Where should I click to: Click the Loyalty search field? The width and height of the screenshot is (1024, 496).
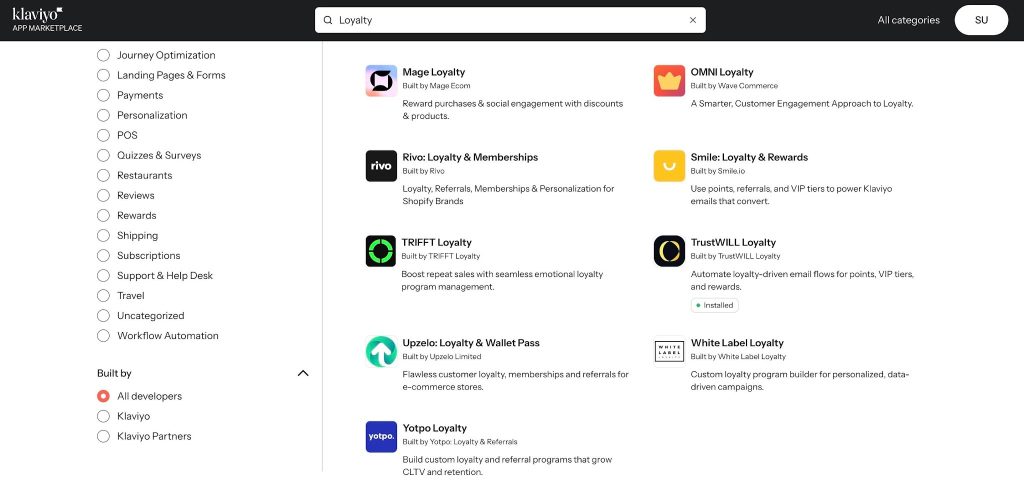tap(510, 20)
